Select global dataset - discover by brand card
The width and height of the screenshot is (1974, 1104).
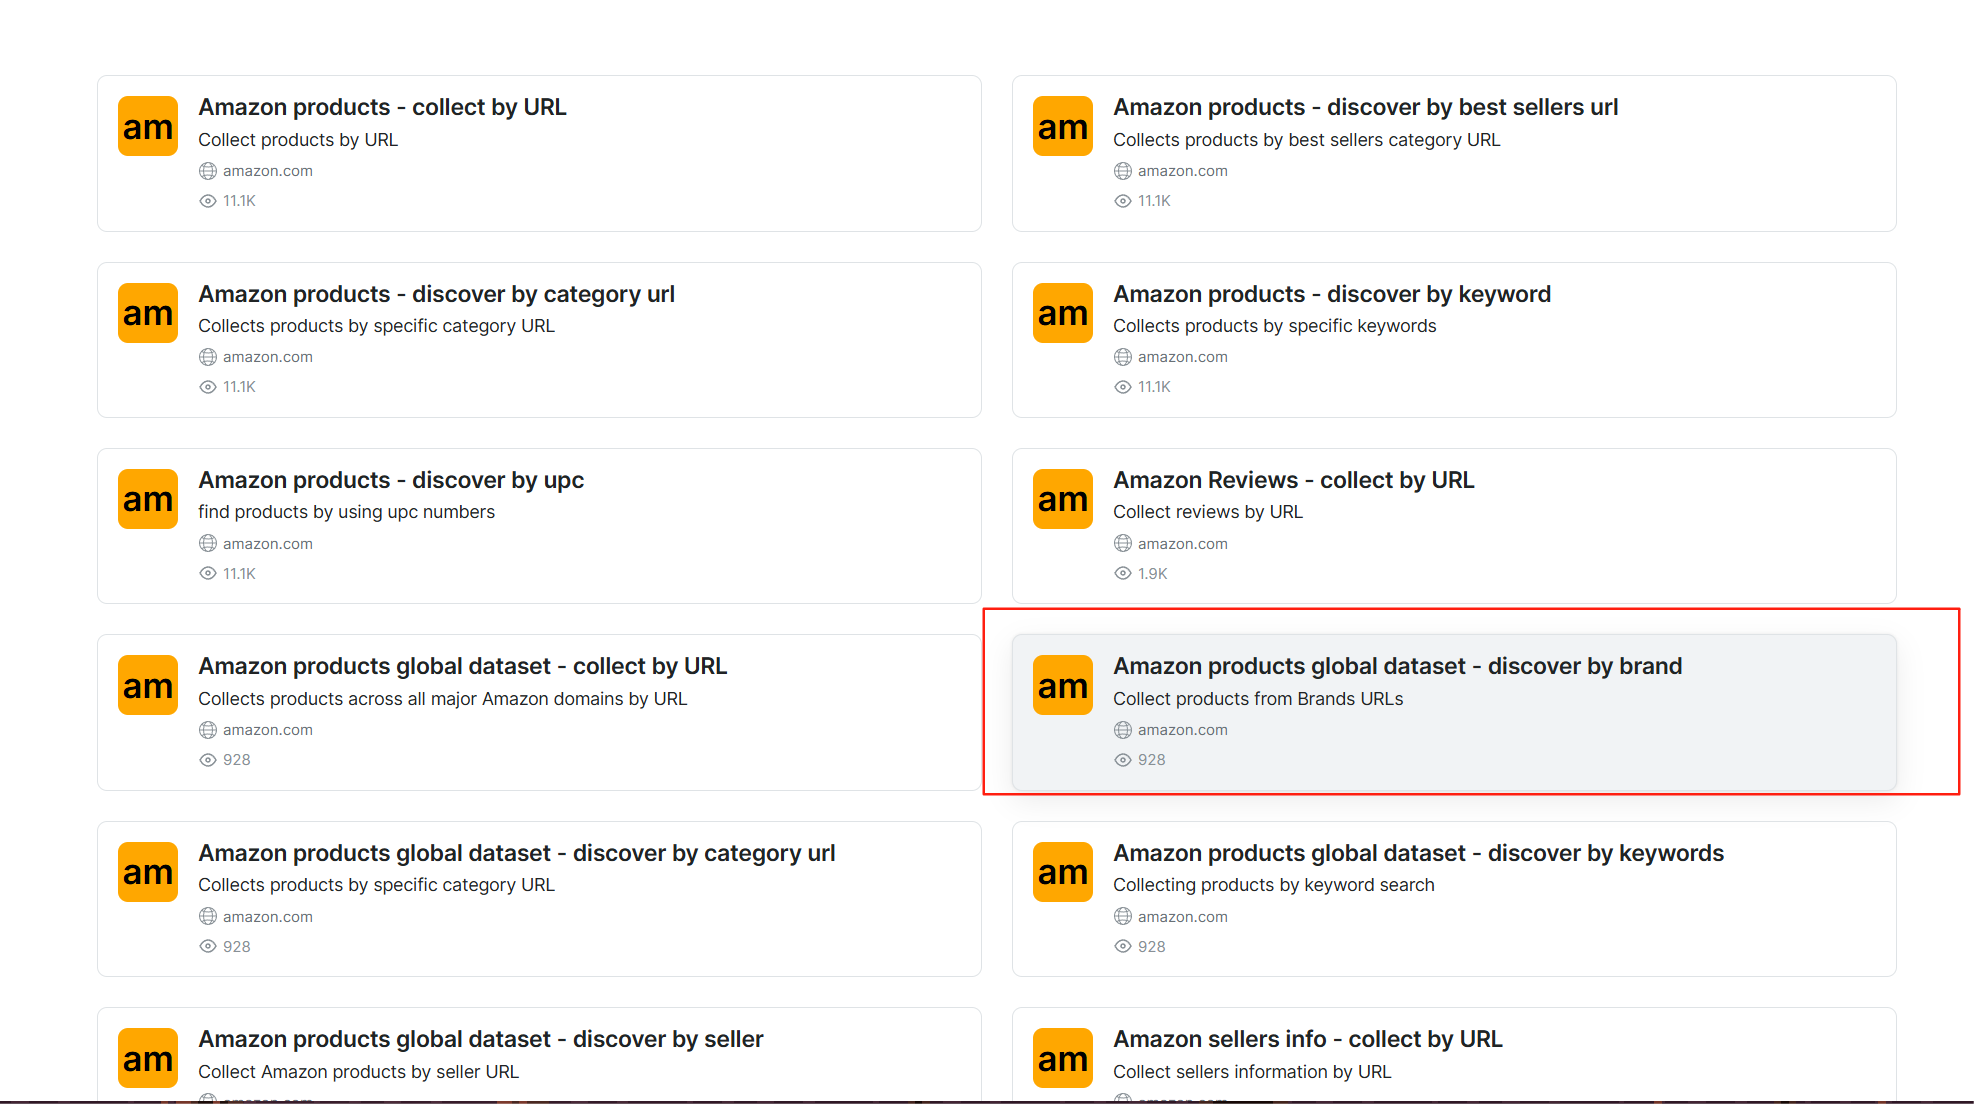pyautogui.click(x=1454, y=712)
